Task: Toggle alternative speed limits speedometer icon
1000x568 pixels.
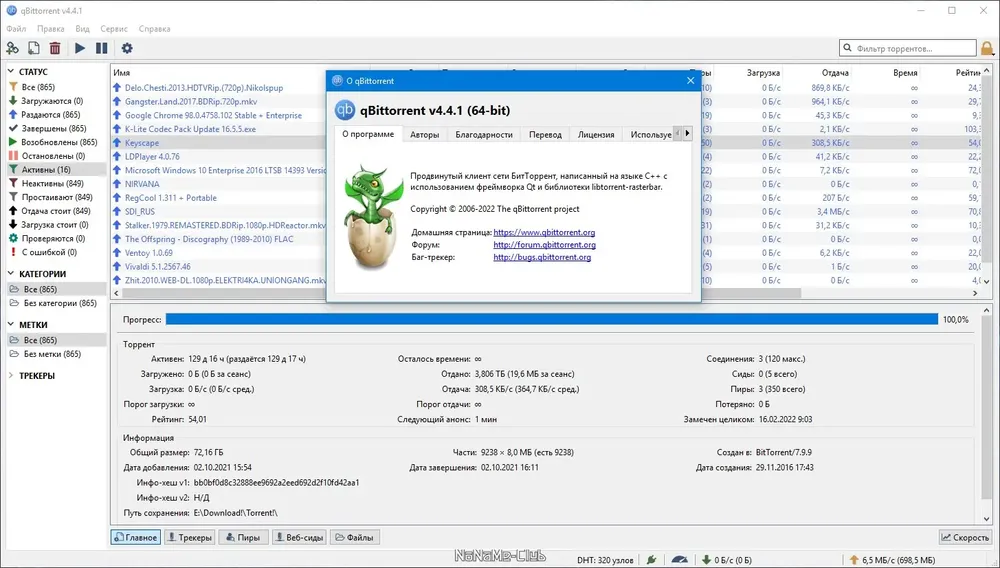Action: tap(680, 560)
